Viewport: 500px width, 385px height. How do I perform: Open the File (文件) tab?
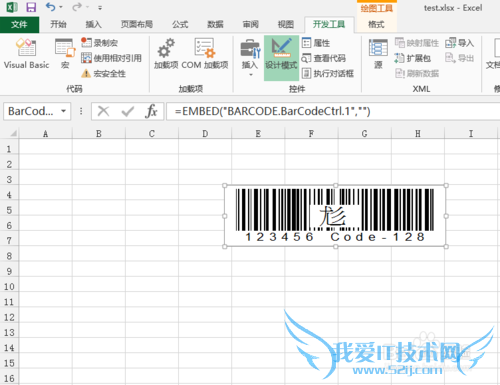pyautogui.click(x=19, y=24)
